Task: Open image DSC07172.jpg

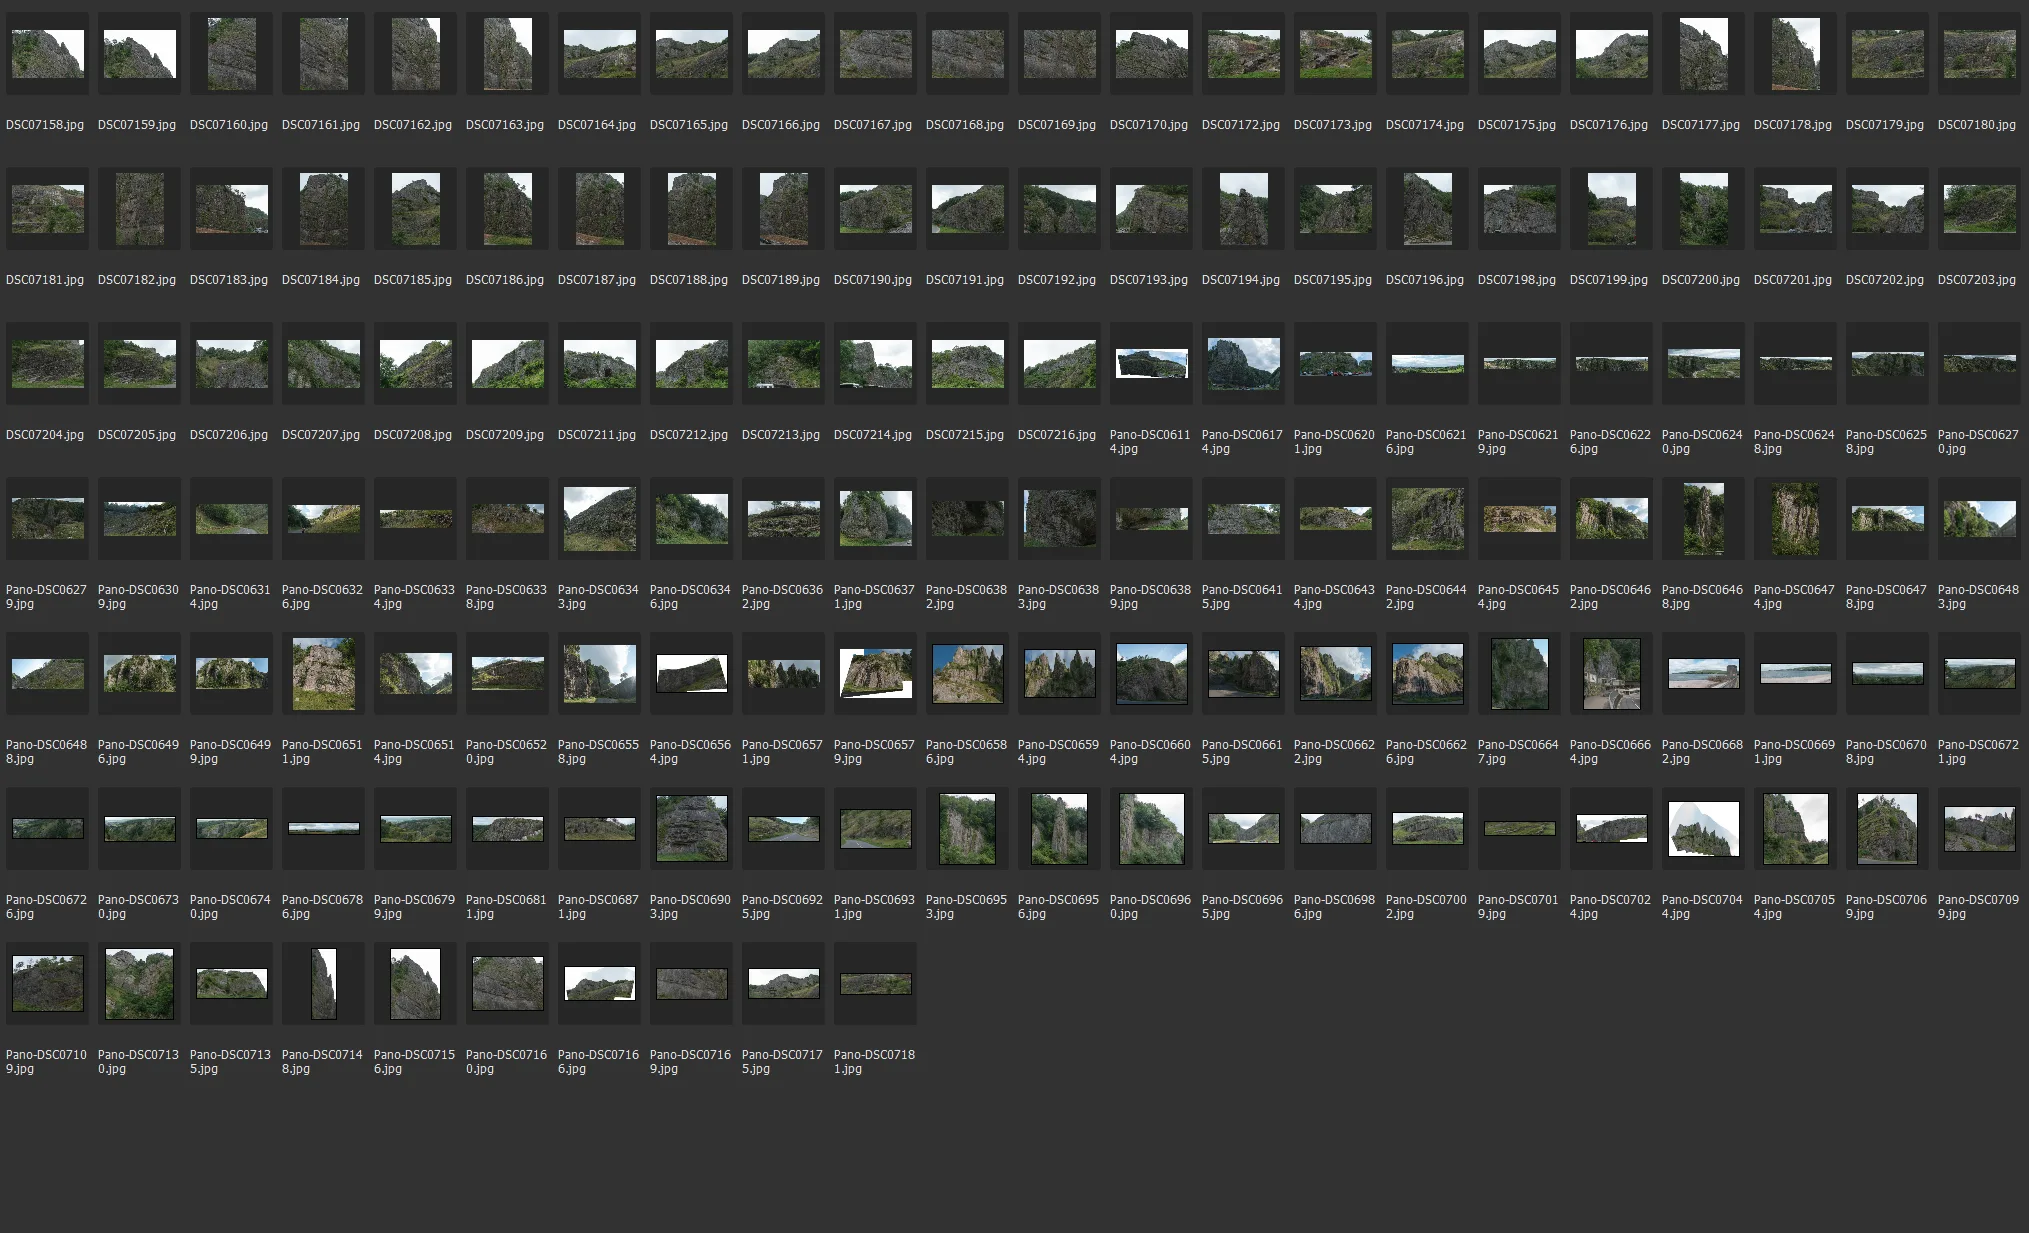Action: click(1243, 54)
